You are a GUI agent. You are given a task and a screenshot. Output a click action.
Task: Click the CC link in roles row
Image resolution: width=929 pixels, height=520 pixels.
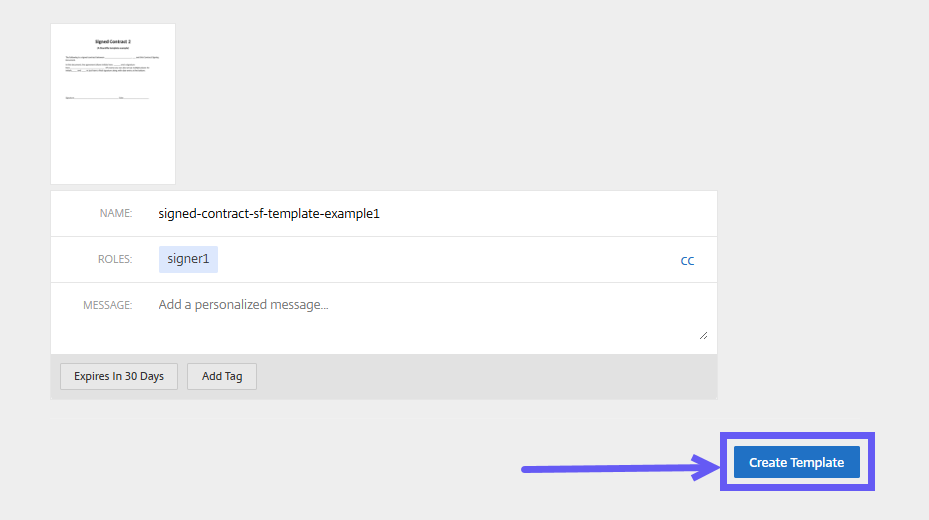(x=687, y=261)
